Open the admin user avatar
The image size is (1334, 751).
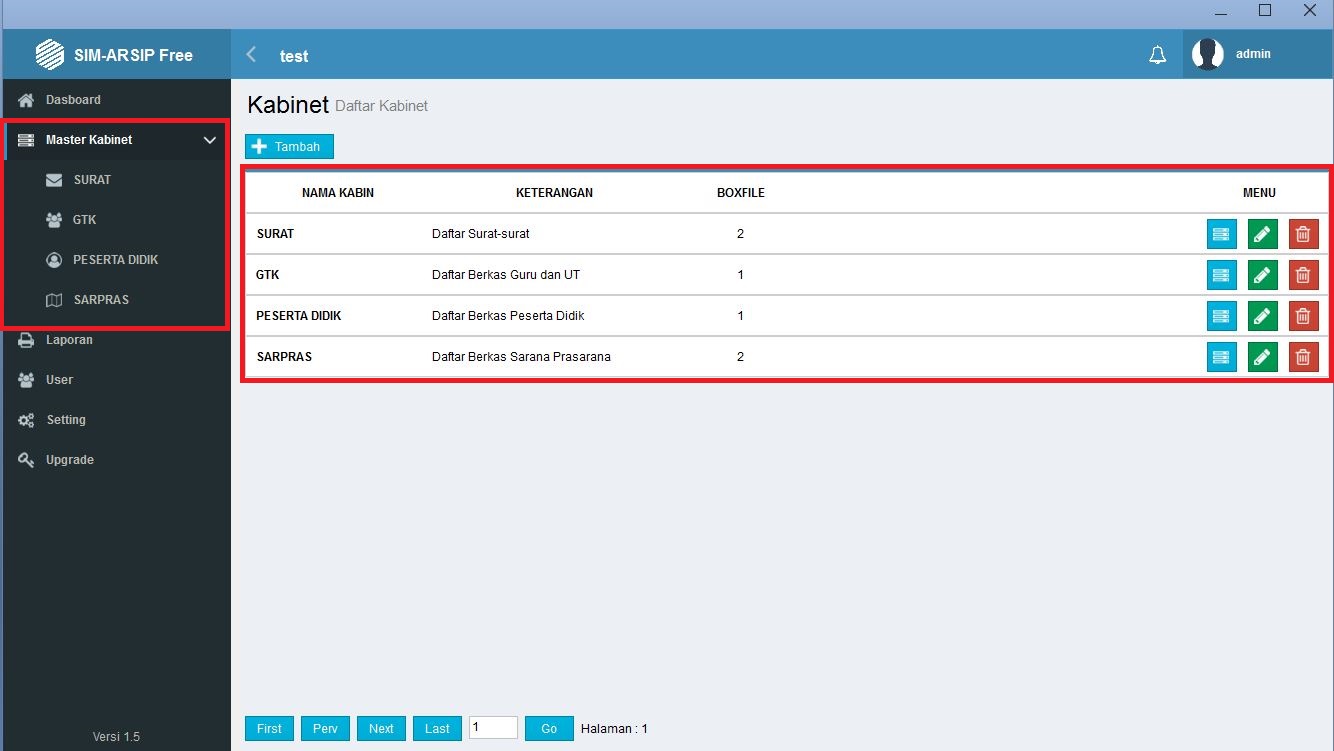click(1208, 54)
